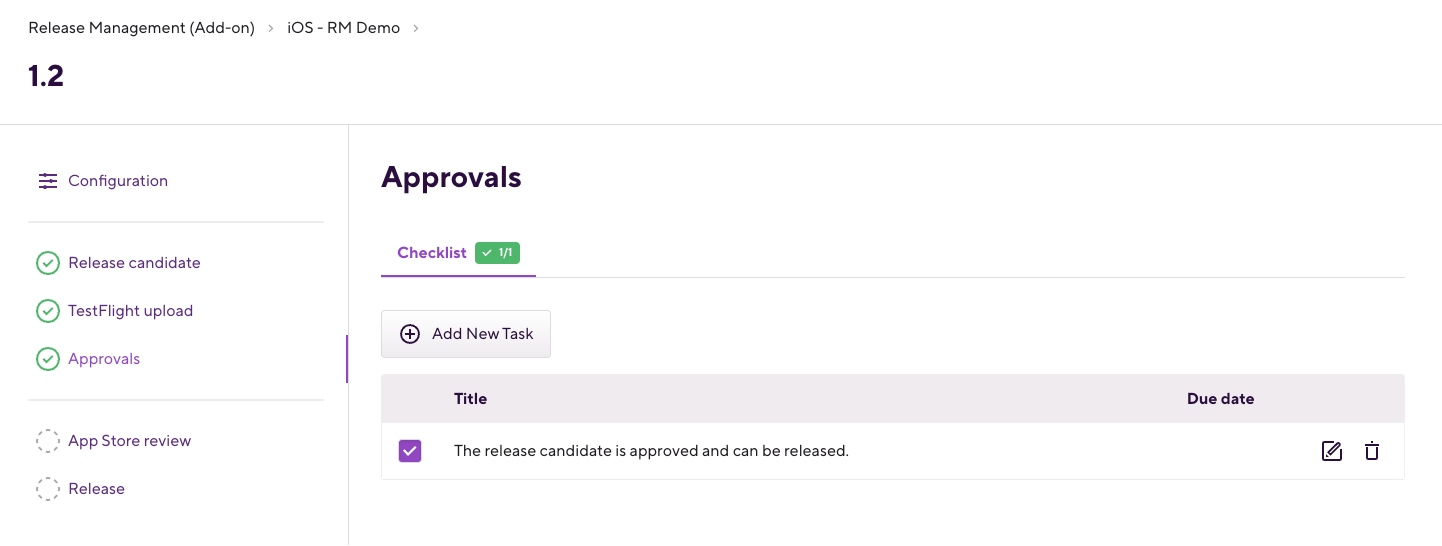The height and width of the screenshot is (546, 1442).
Task: Switch to the Checklist tab
Action: (x=432, y=253)
